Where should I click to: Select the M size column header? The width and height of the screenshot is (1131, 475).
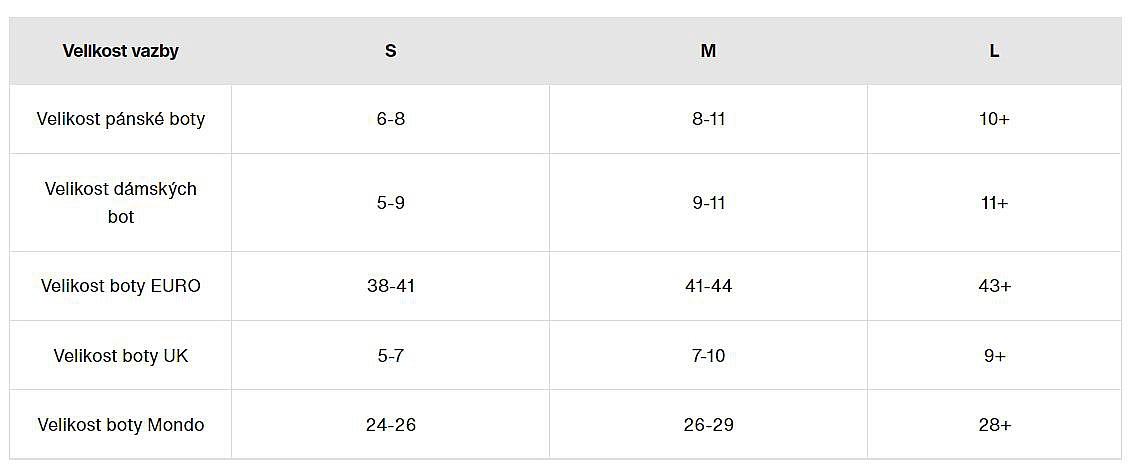(708, 51)
